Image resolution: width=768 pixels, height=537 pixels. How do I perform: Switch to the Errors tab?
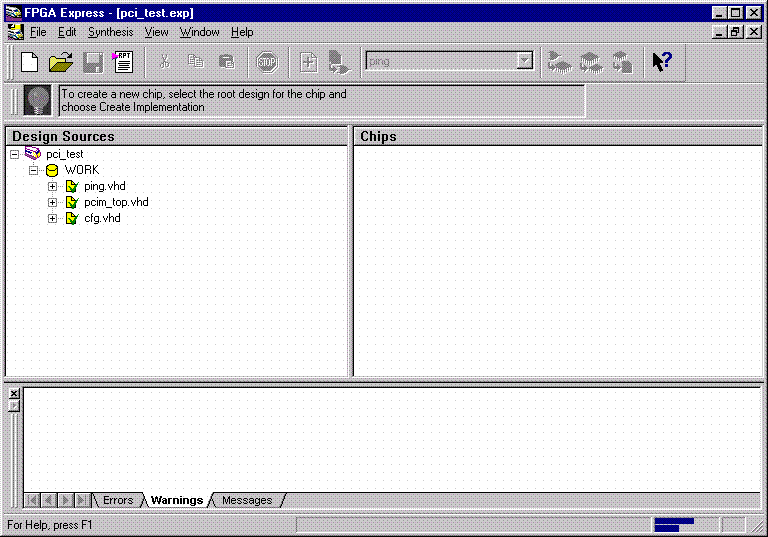[117, 500]
